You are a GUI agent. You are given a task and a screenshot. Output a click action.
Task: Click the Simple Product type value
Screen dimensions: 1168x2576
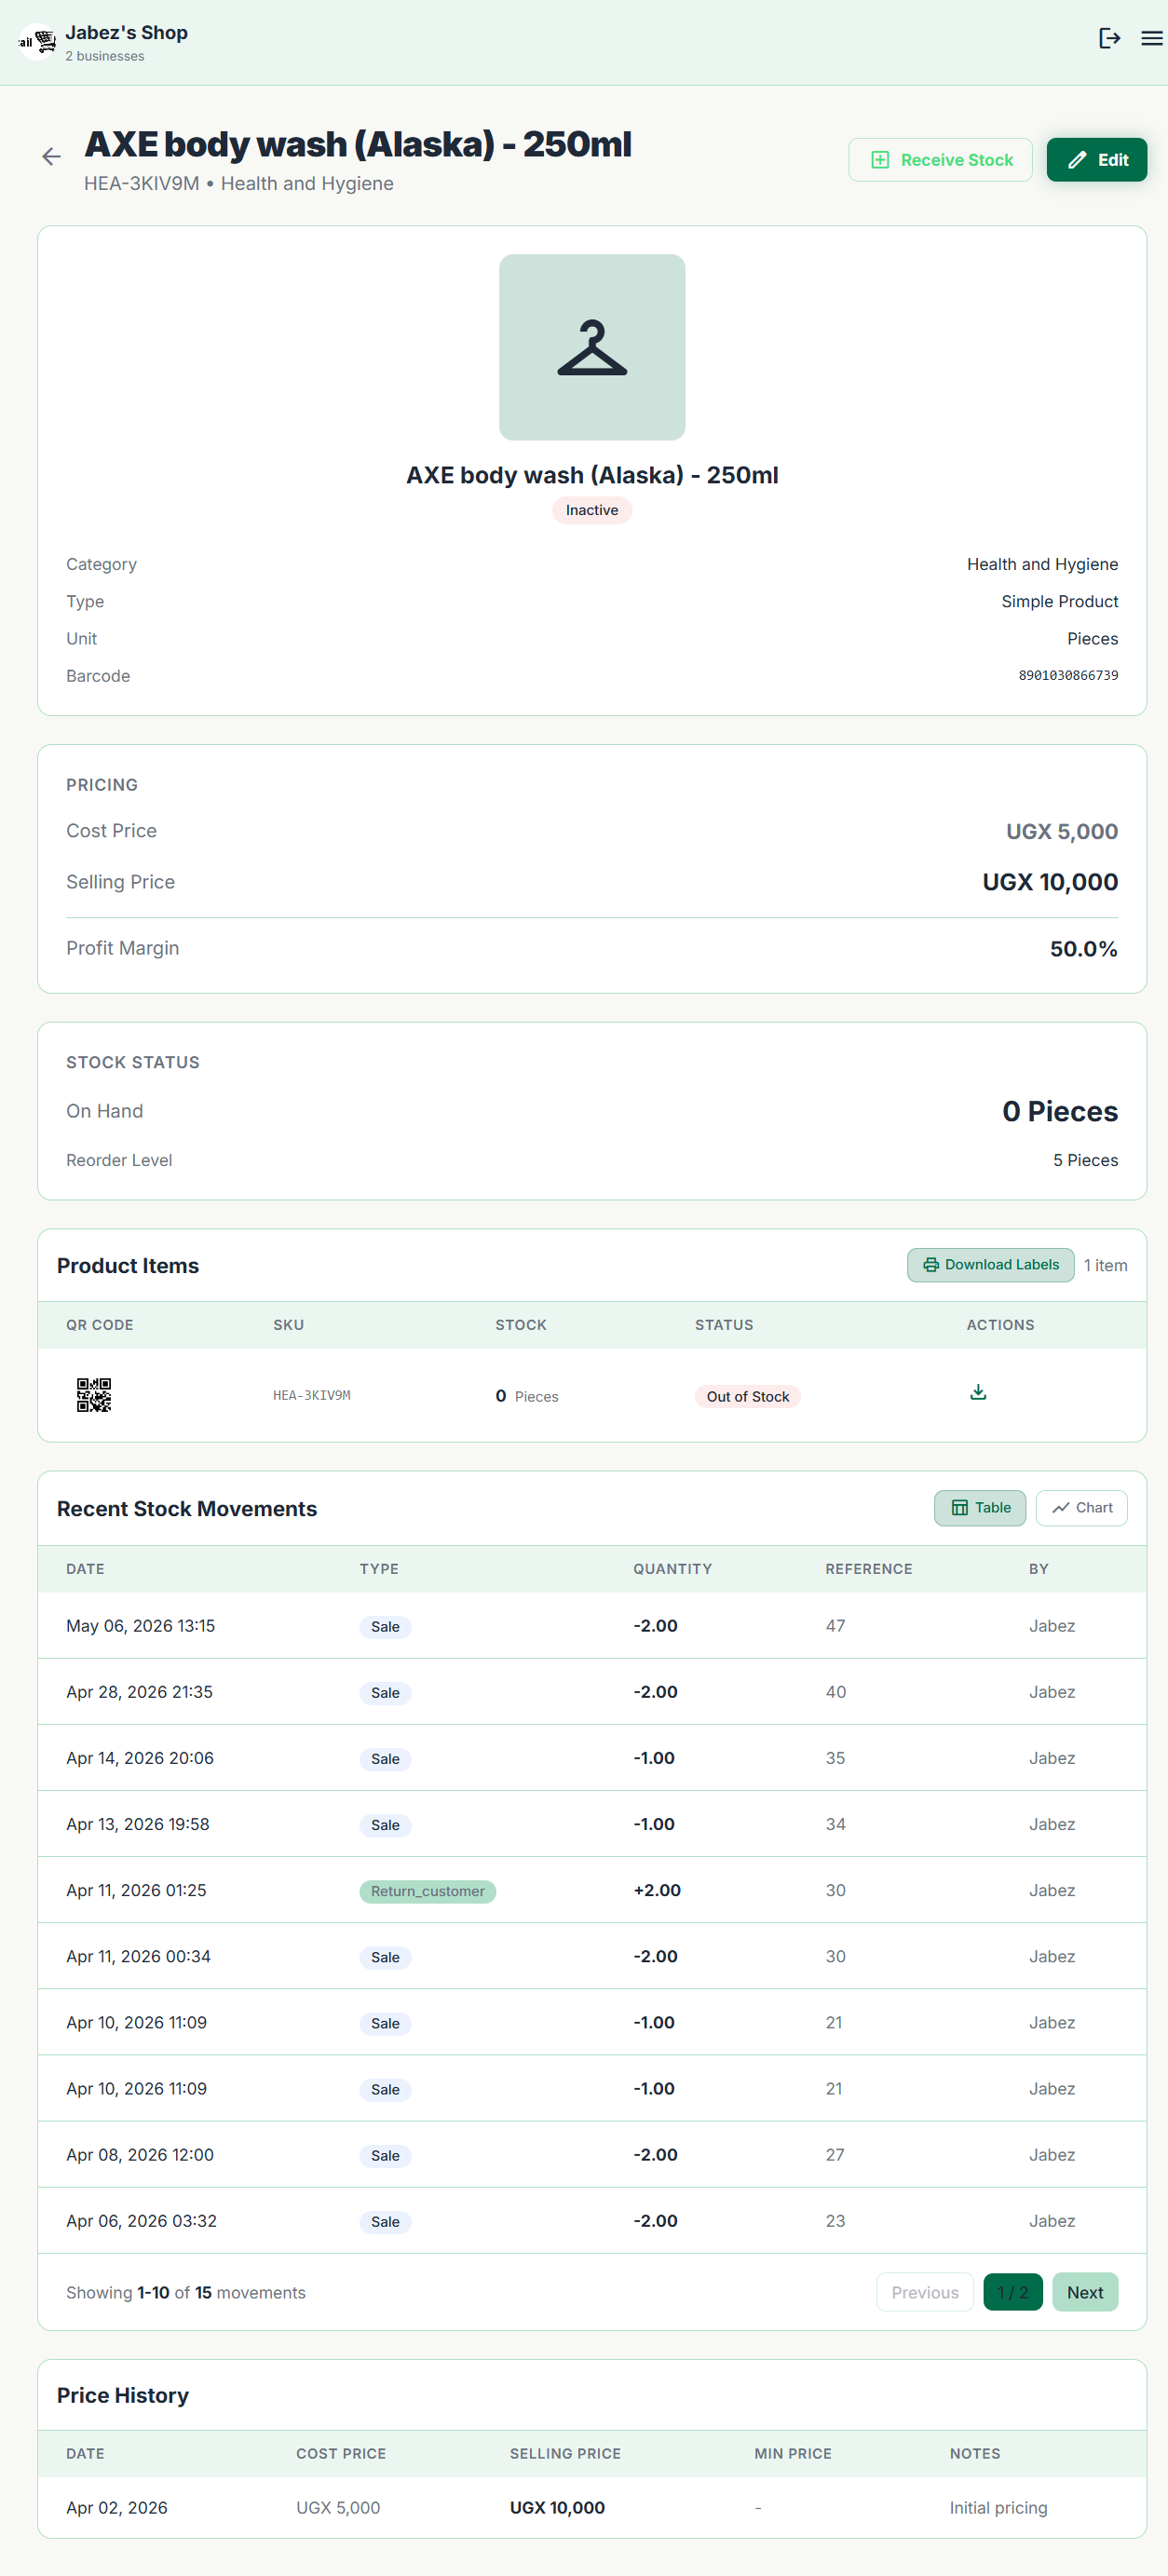1059,601
